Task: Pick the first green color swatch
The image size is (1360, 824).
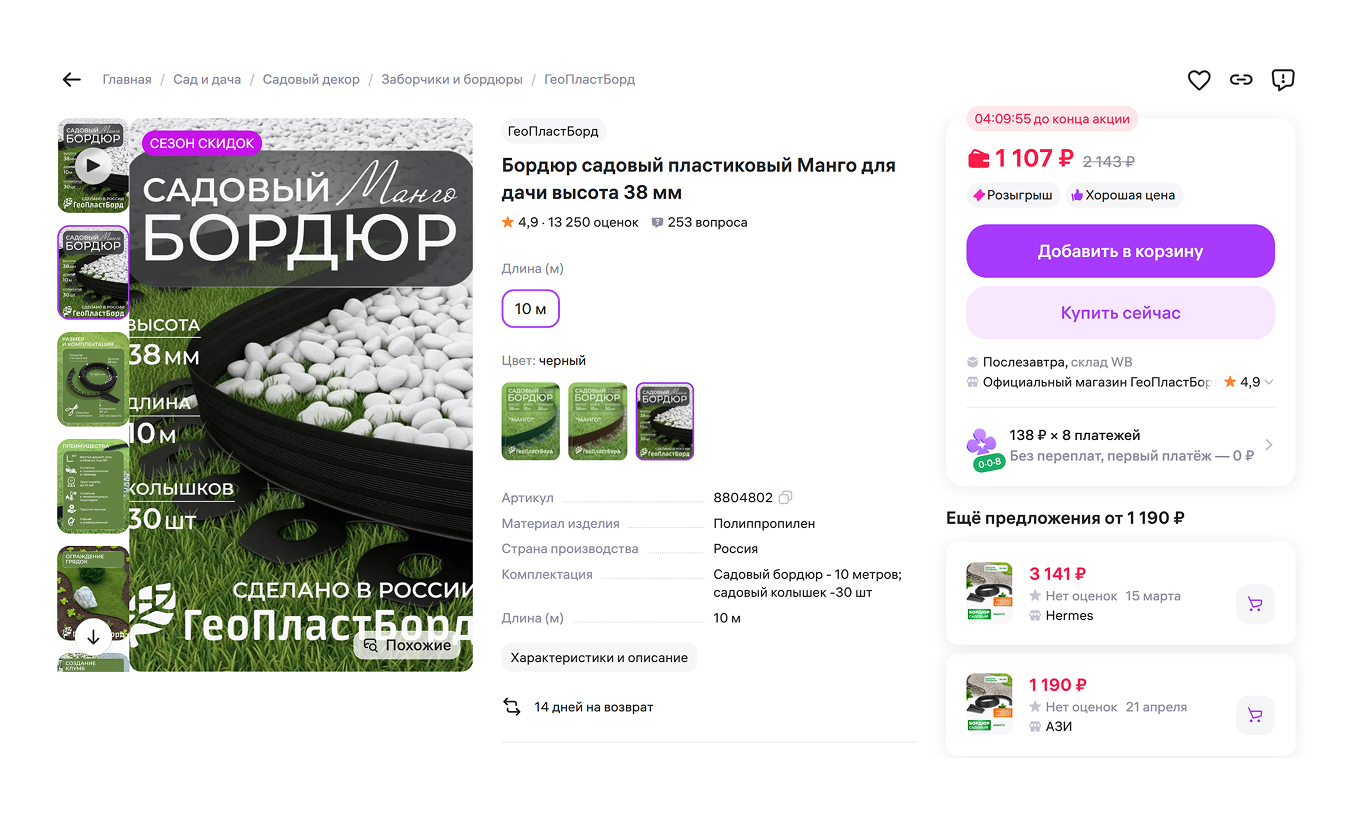Action: [x=530, y=421]
